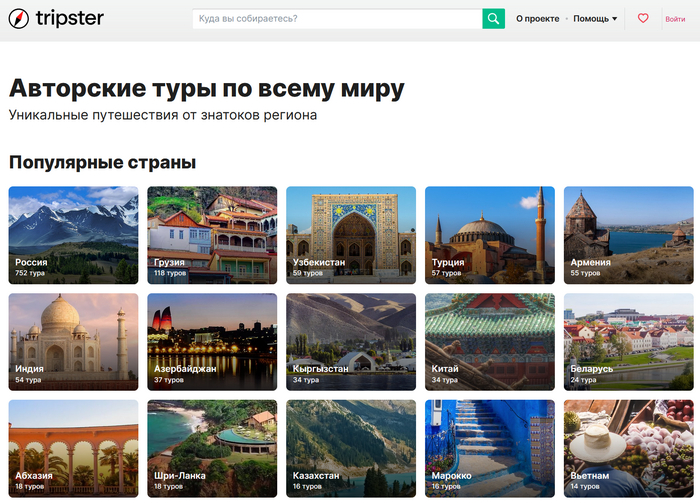Click the Войти login link
The width and height of the screenshot is (700, 503).
tap(675, 19)
